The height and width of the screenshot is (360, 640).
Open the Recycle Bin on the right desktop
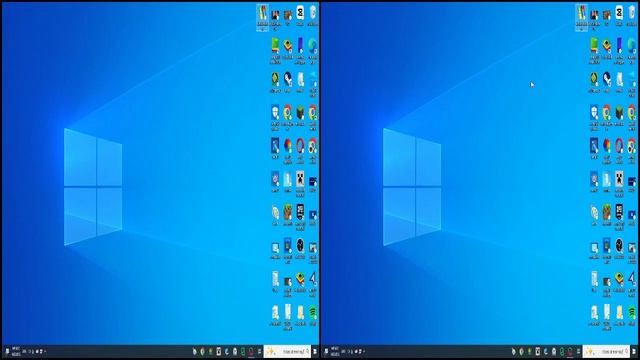[632, 16]
